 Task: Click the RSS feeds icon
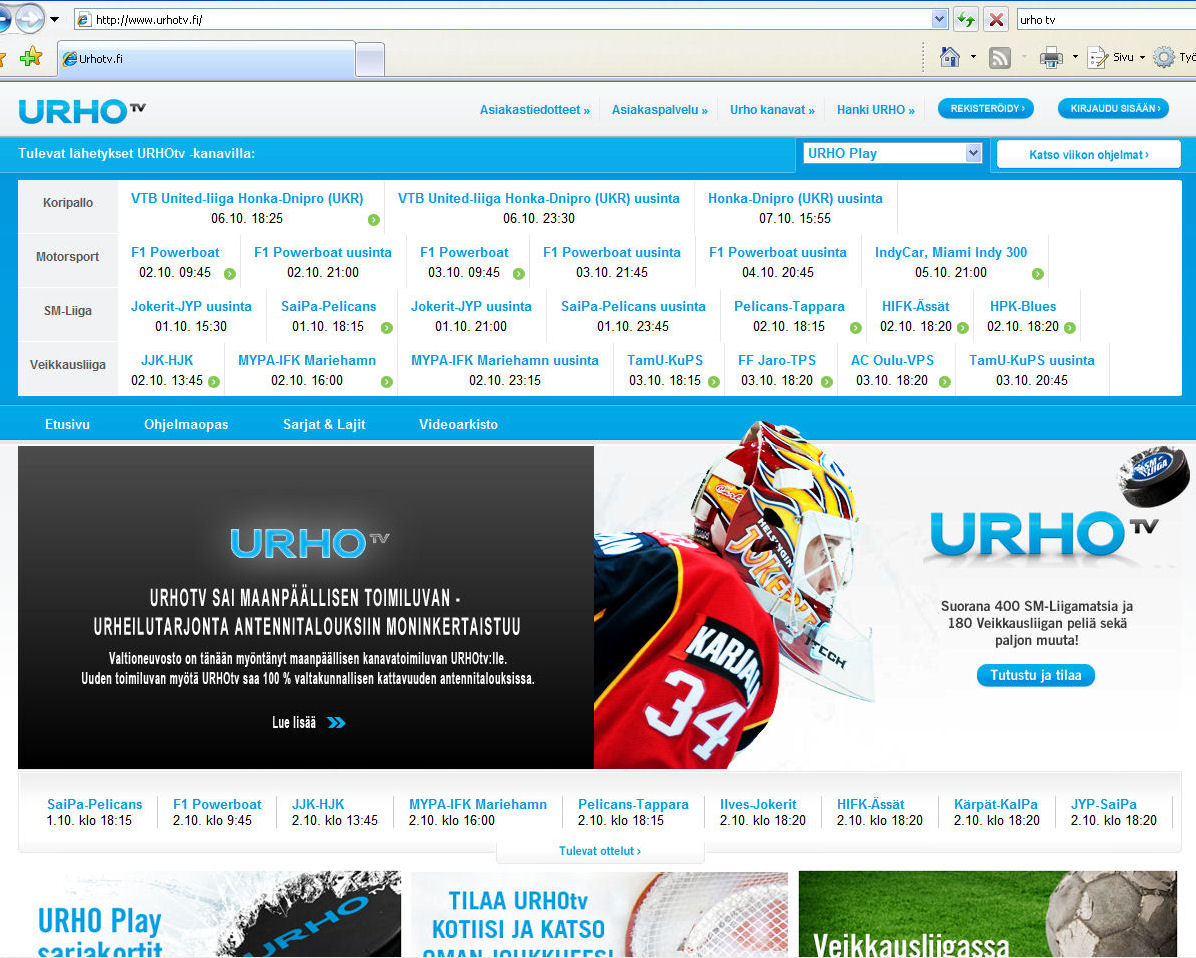pos(999,58)
